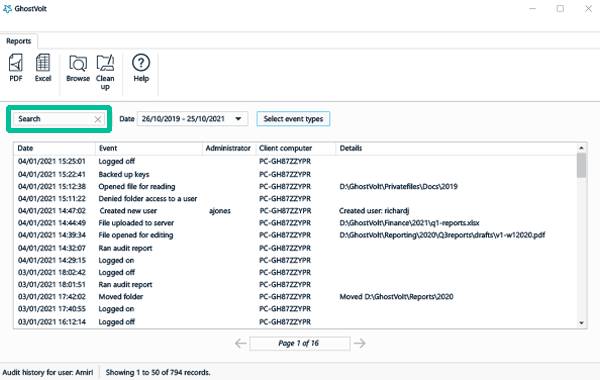Select the Opened file for reading event
Screen dimensions: 600x380
(x=137, y=186)
